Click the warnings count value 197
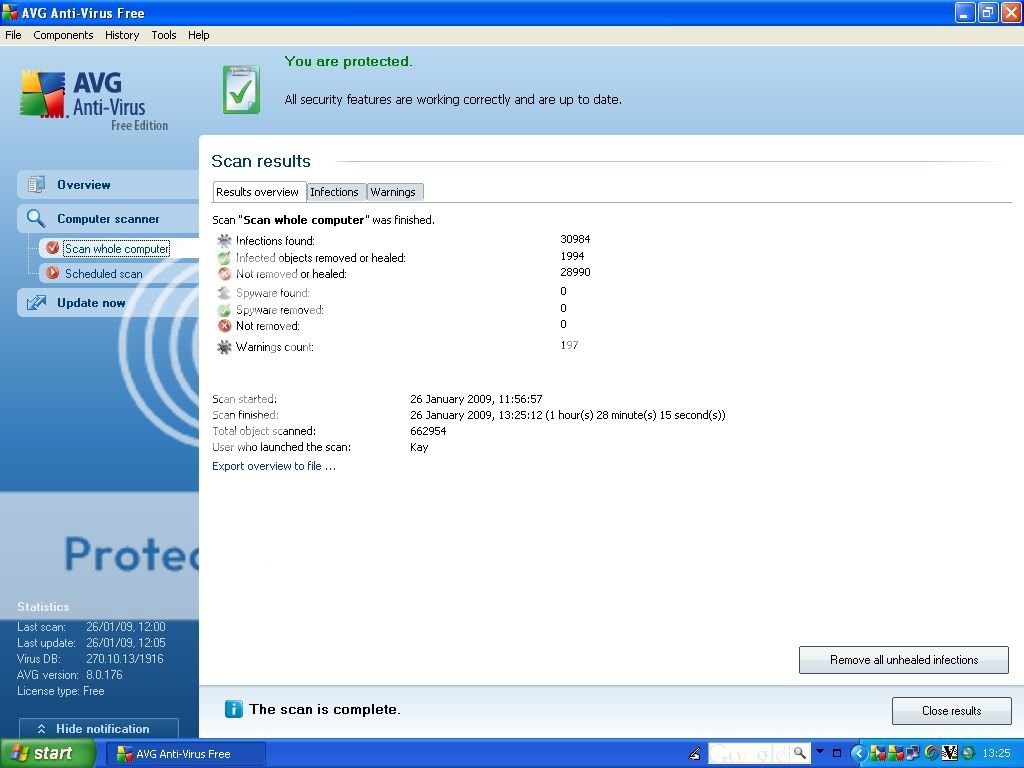The image size is (1024, 768). point(569,345)
